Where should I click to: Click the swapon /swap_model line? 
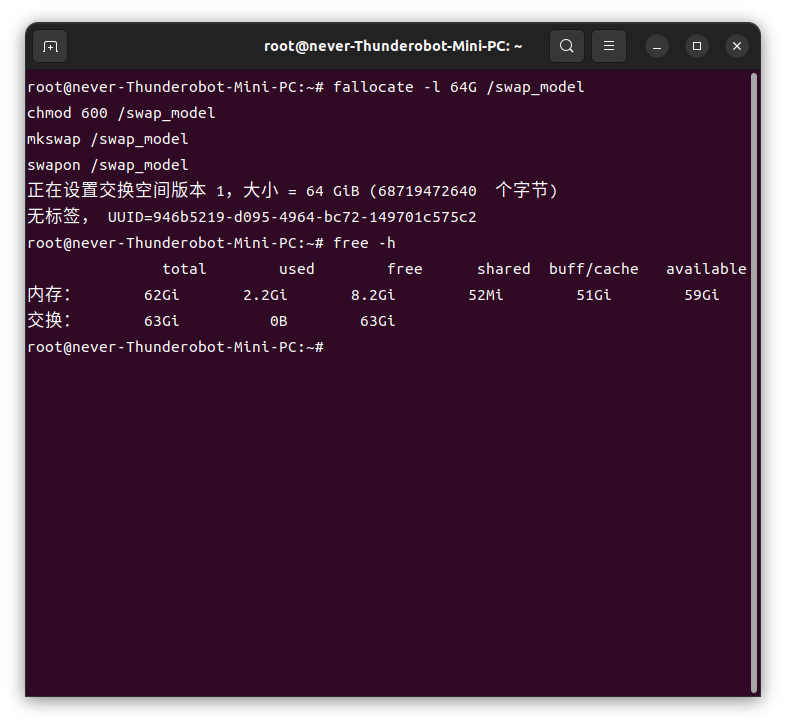click(x=108, y=165)
